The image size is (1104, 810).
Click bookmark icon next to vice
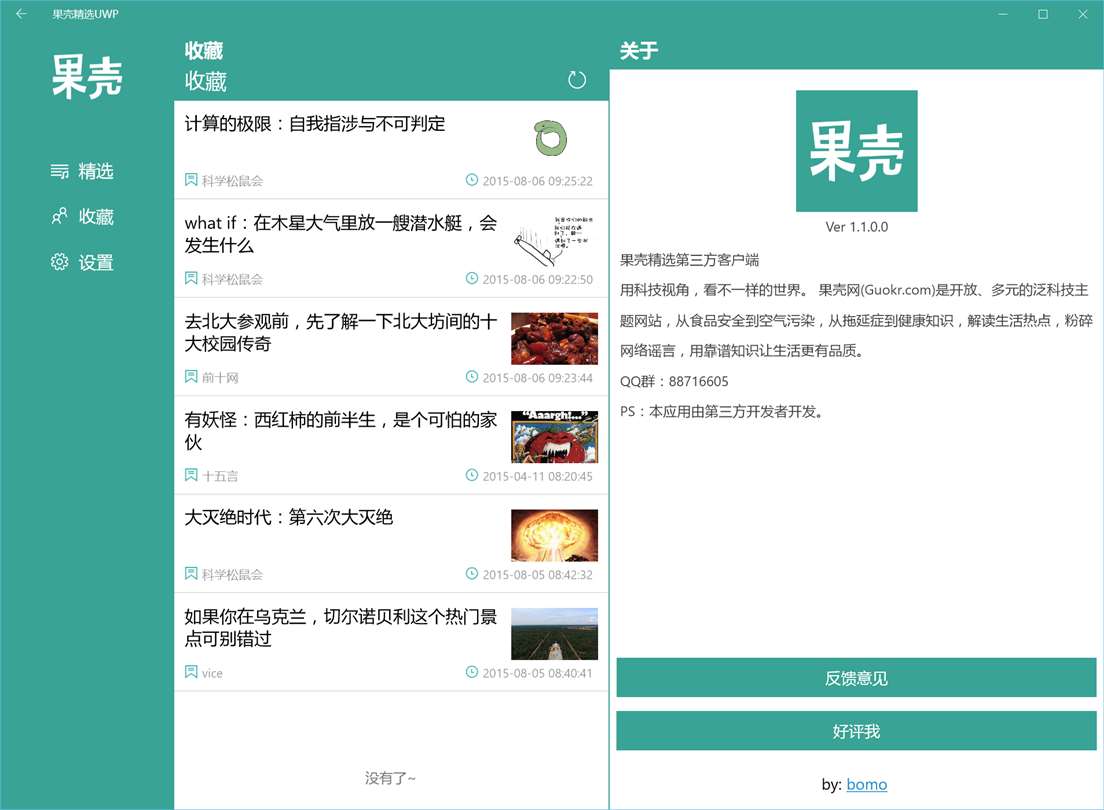click(x=191, y=672)
